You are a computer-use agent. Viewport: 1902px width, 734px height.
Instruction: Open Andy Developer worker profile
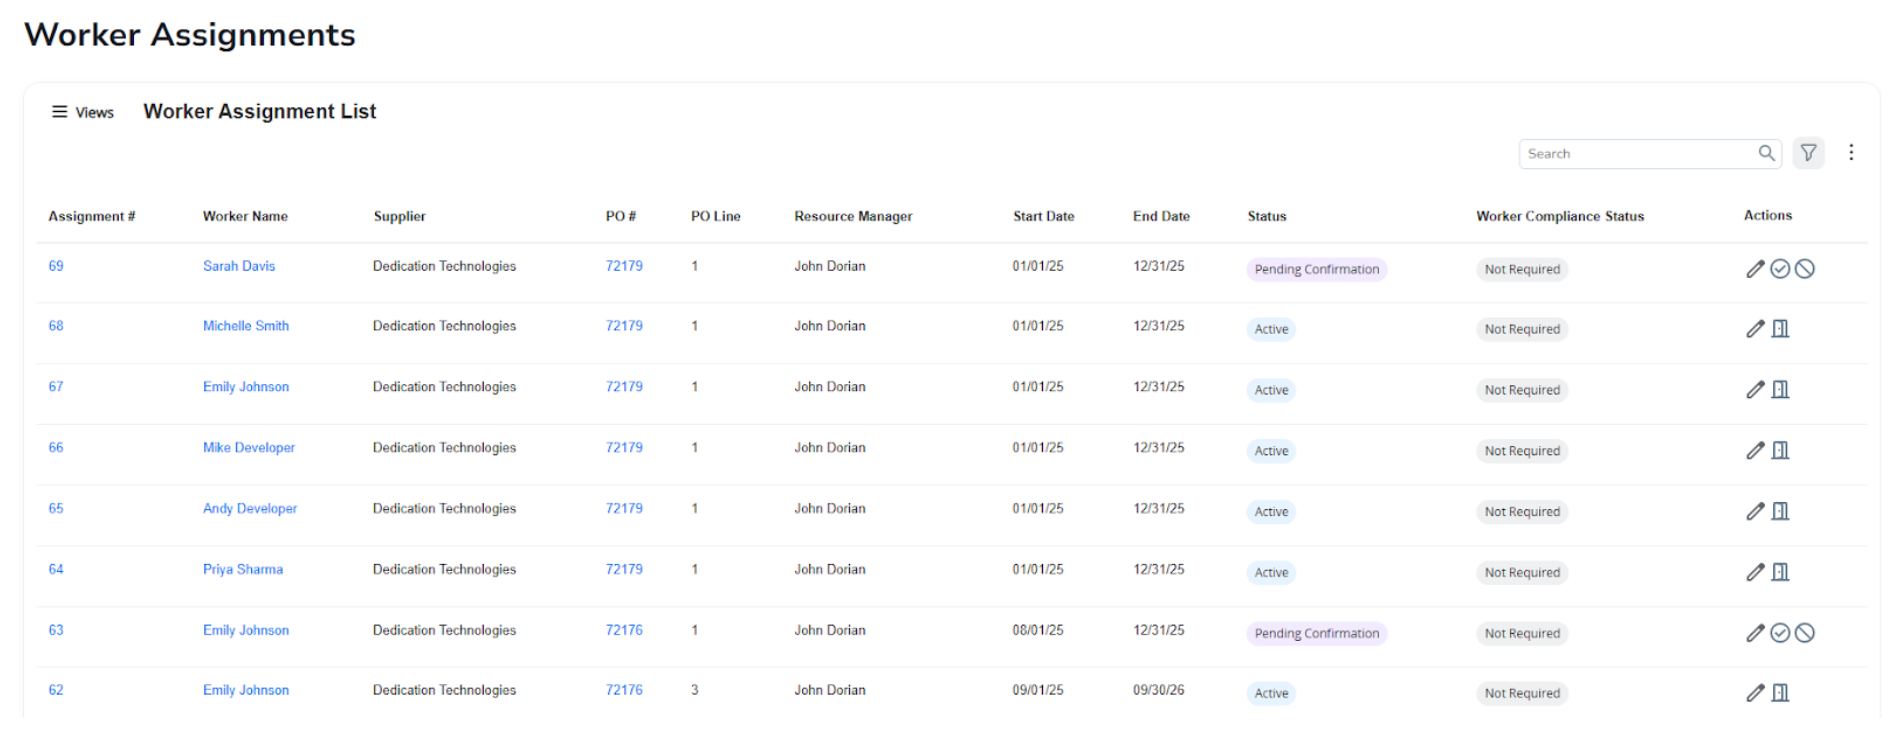click(x=250, y=509)
